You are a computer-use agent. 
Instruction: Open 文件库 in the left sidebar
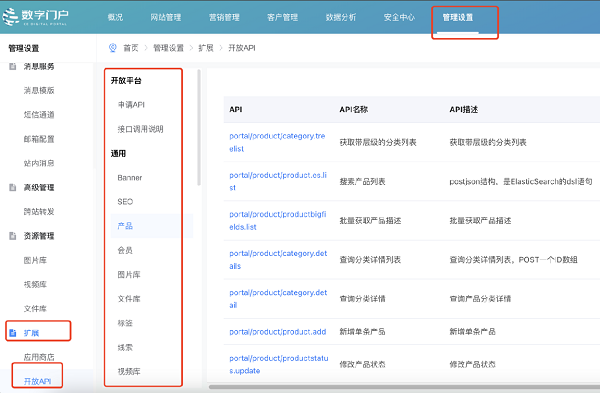35,308
